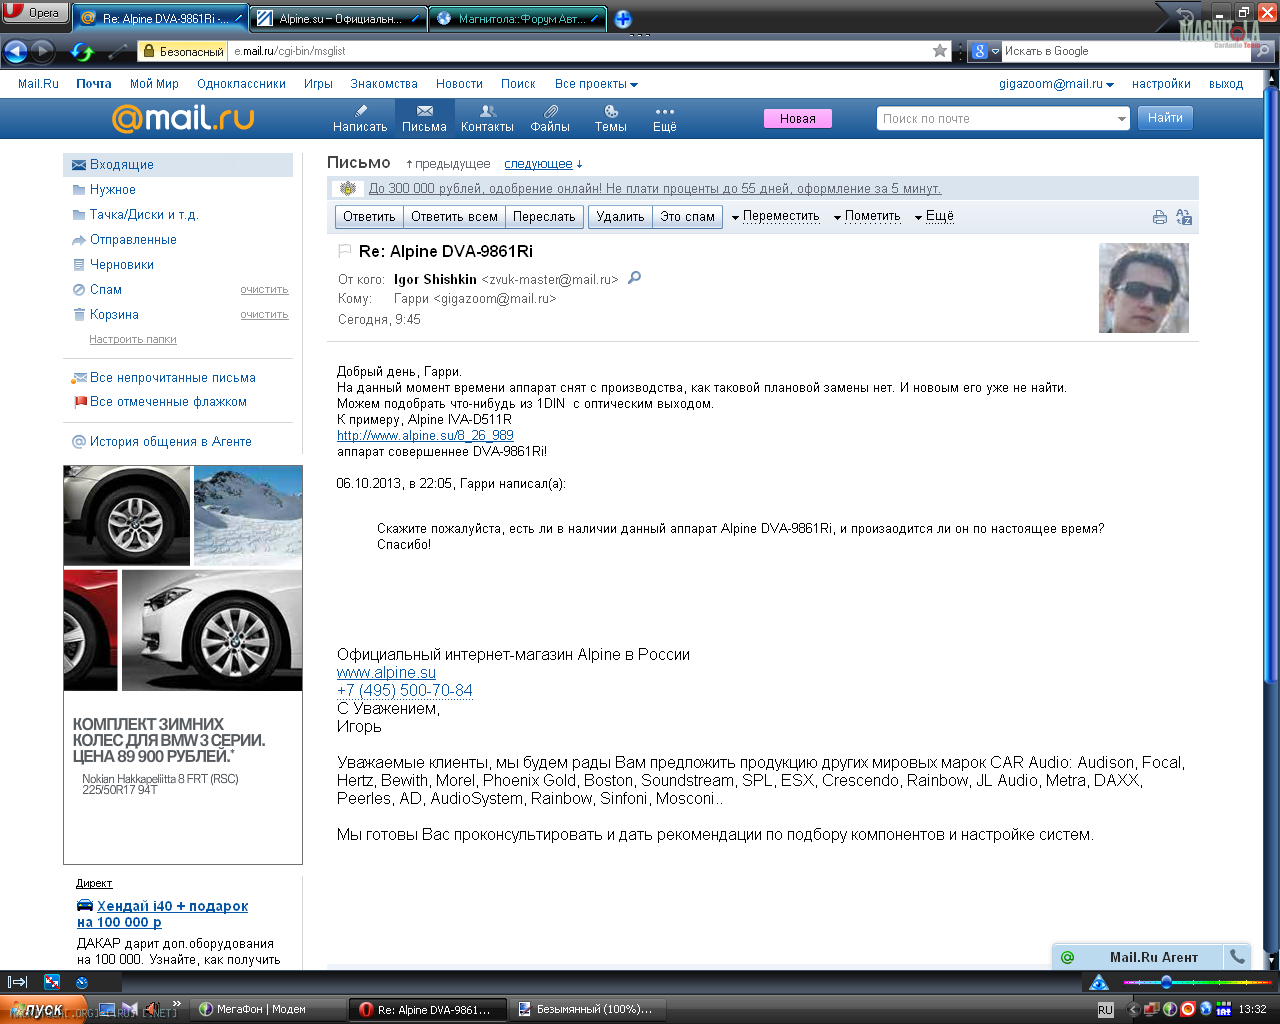Viewport: 1280px width, 1024px height.
Task: Open the Черновики drafts folder
Action: pos(121,264)
